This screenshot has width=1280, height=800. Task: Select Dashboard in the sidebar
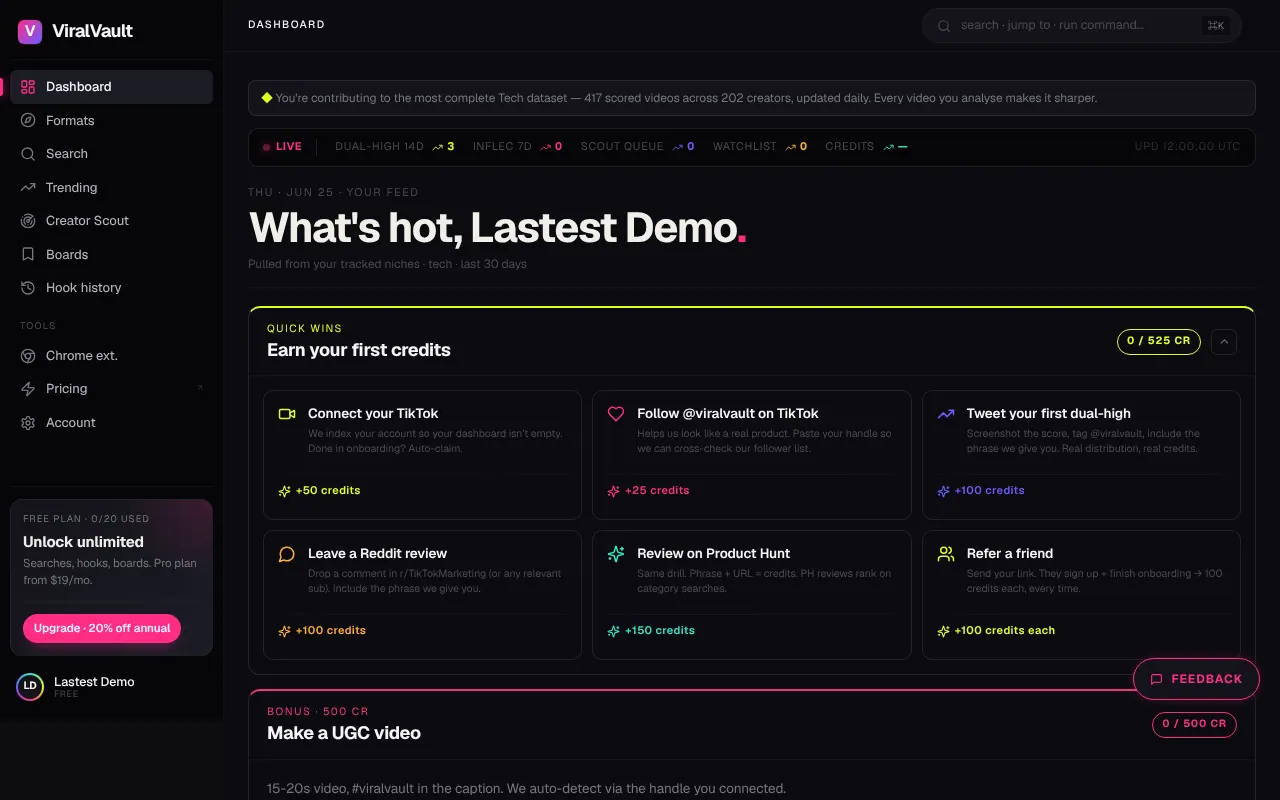pos(111,86)
